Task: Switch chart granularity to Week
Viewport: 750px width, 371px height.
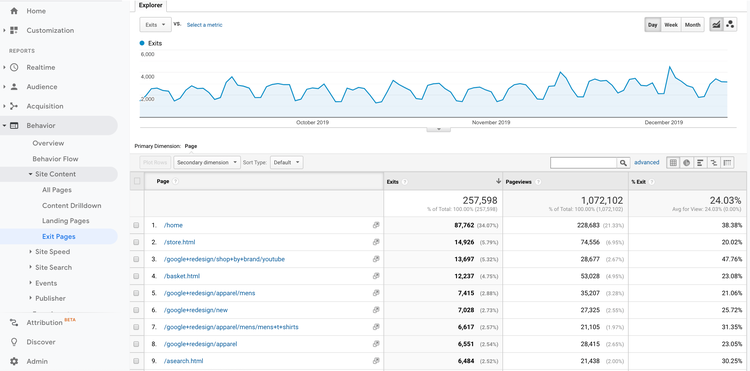Action: pos(671,25)
